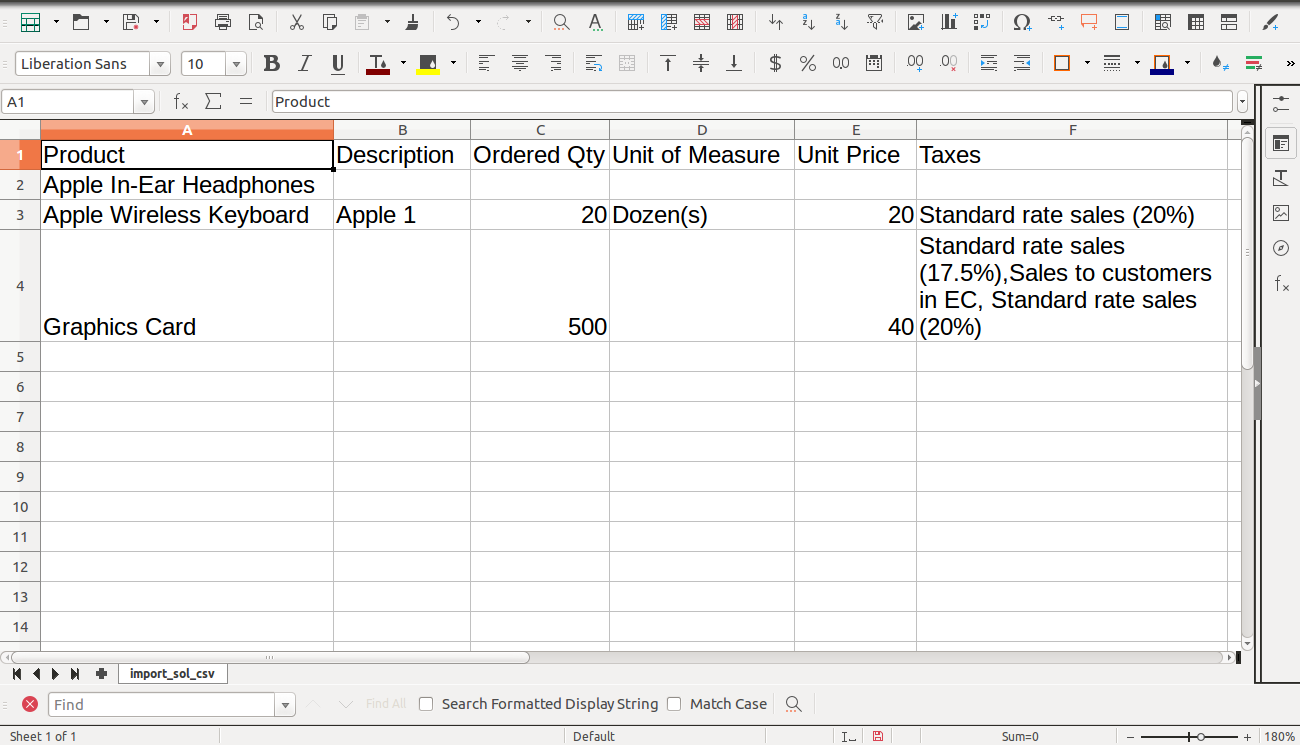Open the font size dropdown
The width and height of the screenshot is (1300, 745).
(236, 64)
